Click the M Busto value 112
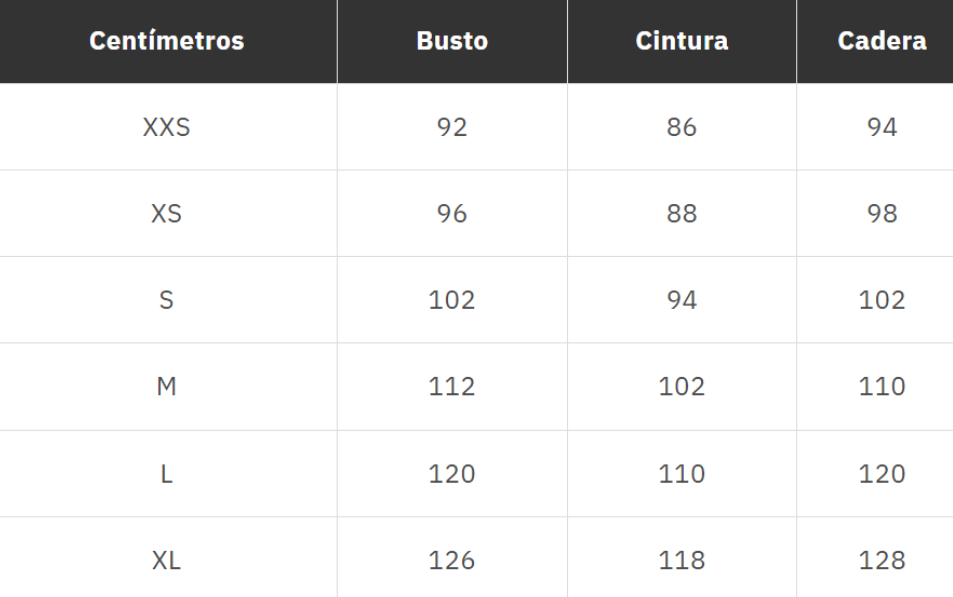 tap(452, 387)
